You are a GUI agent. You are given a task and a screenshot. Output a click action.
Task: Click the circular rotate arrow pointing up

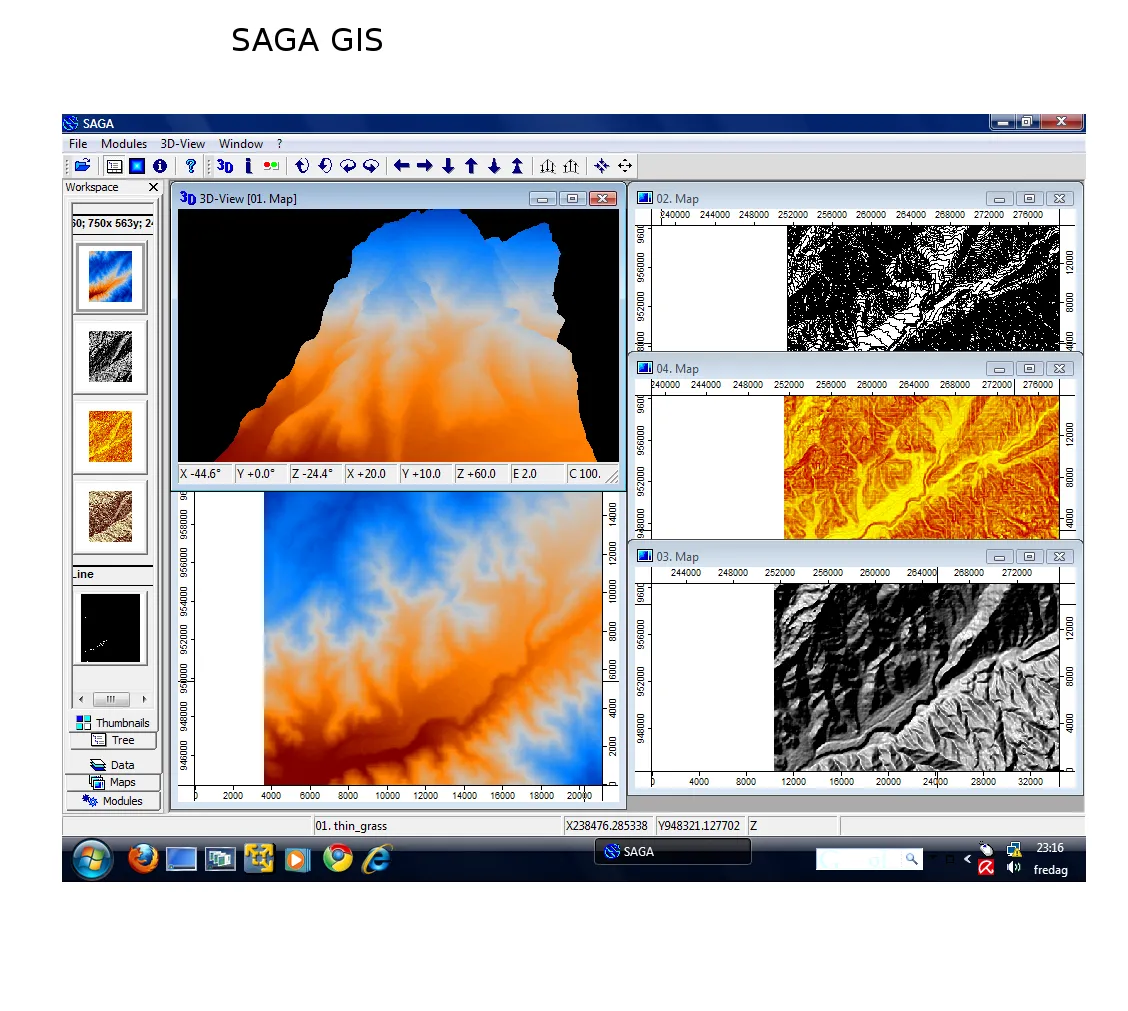pos(302,166)
